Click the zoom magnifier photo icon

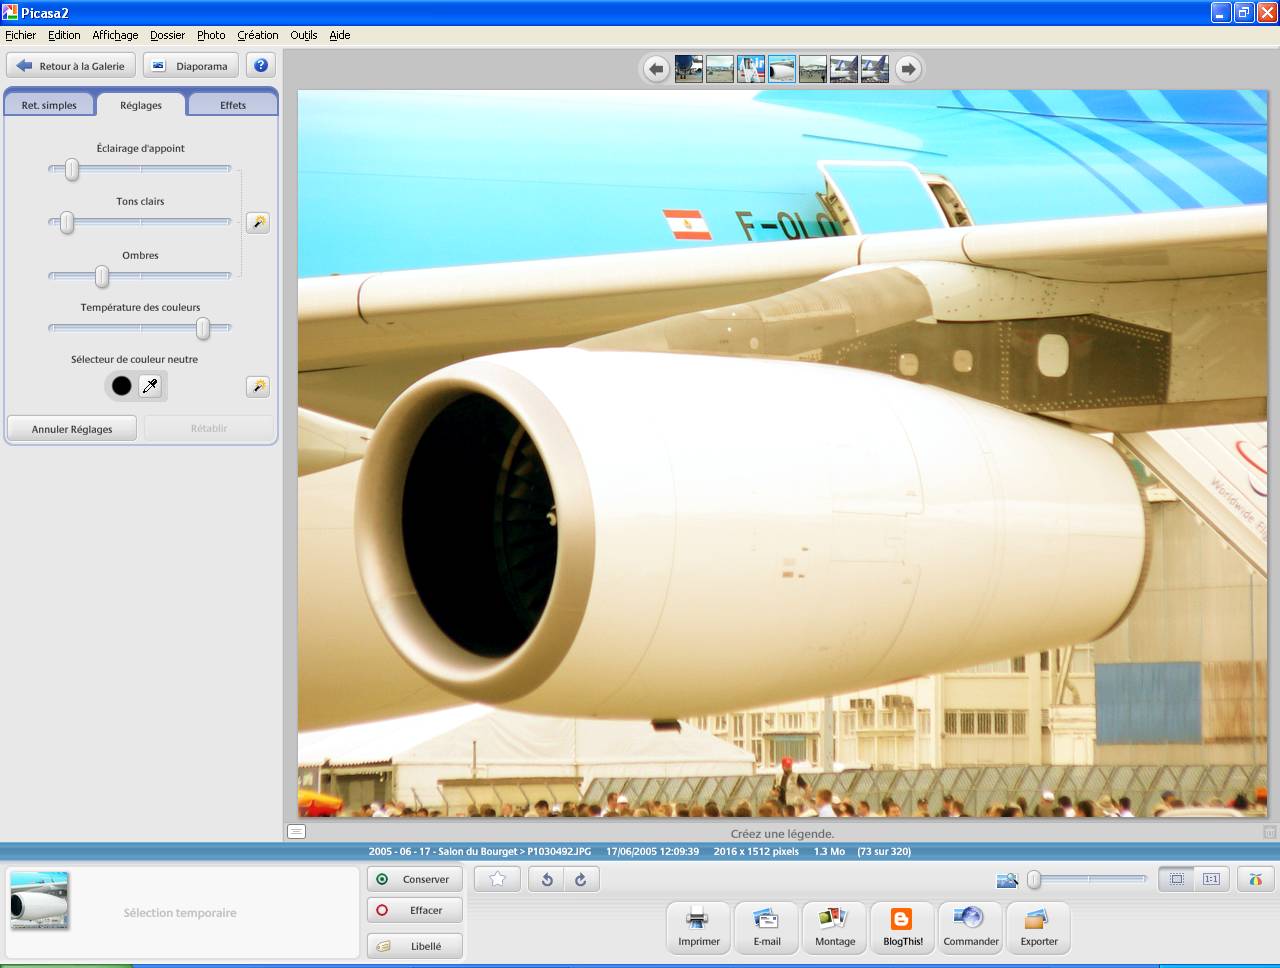(x=1007, y=880)
